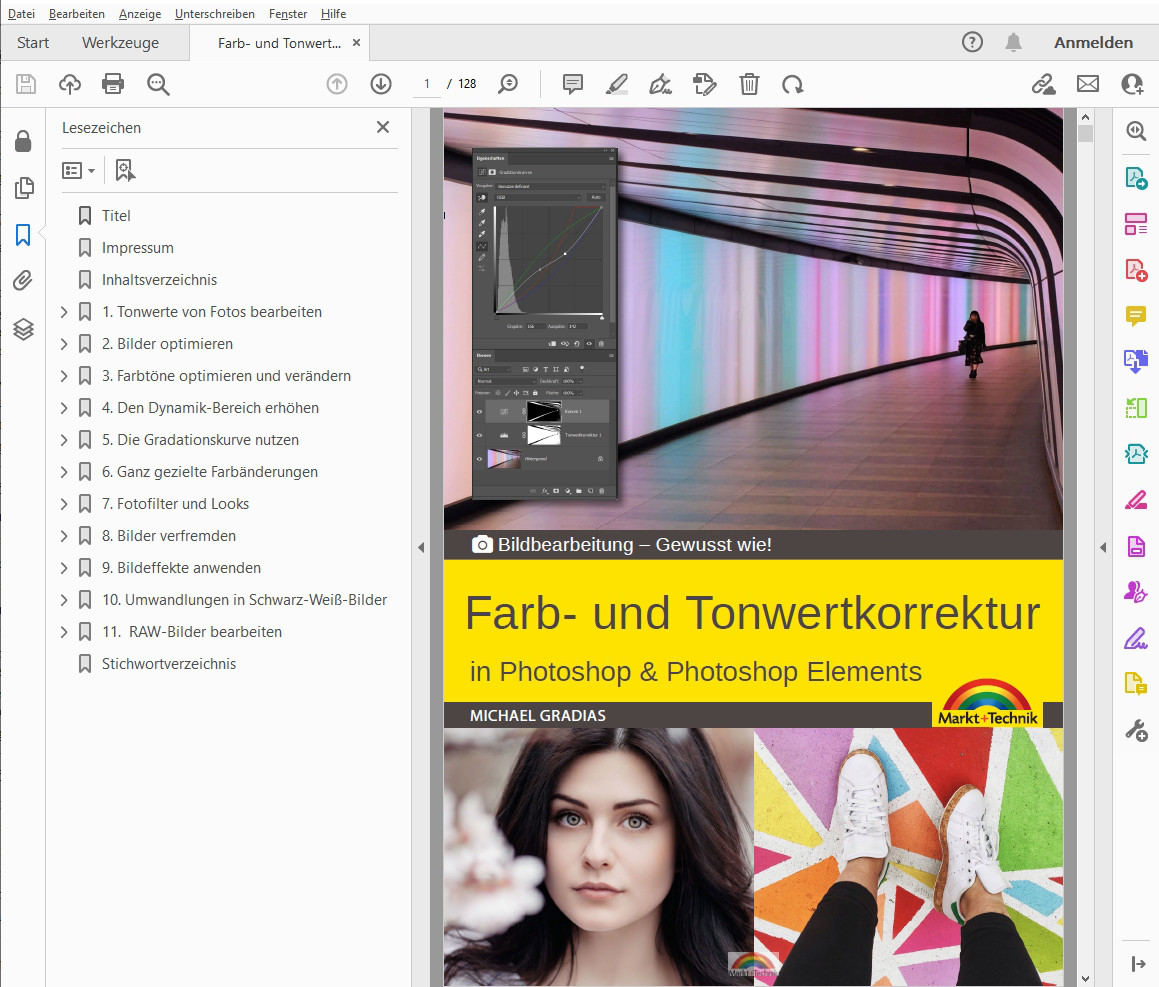Show page thumbnails panel

24,188
